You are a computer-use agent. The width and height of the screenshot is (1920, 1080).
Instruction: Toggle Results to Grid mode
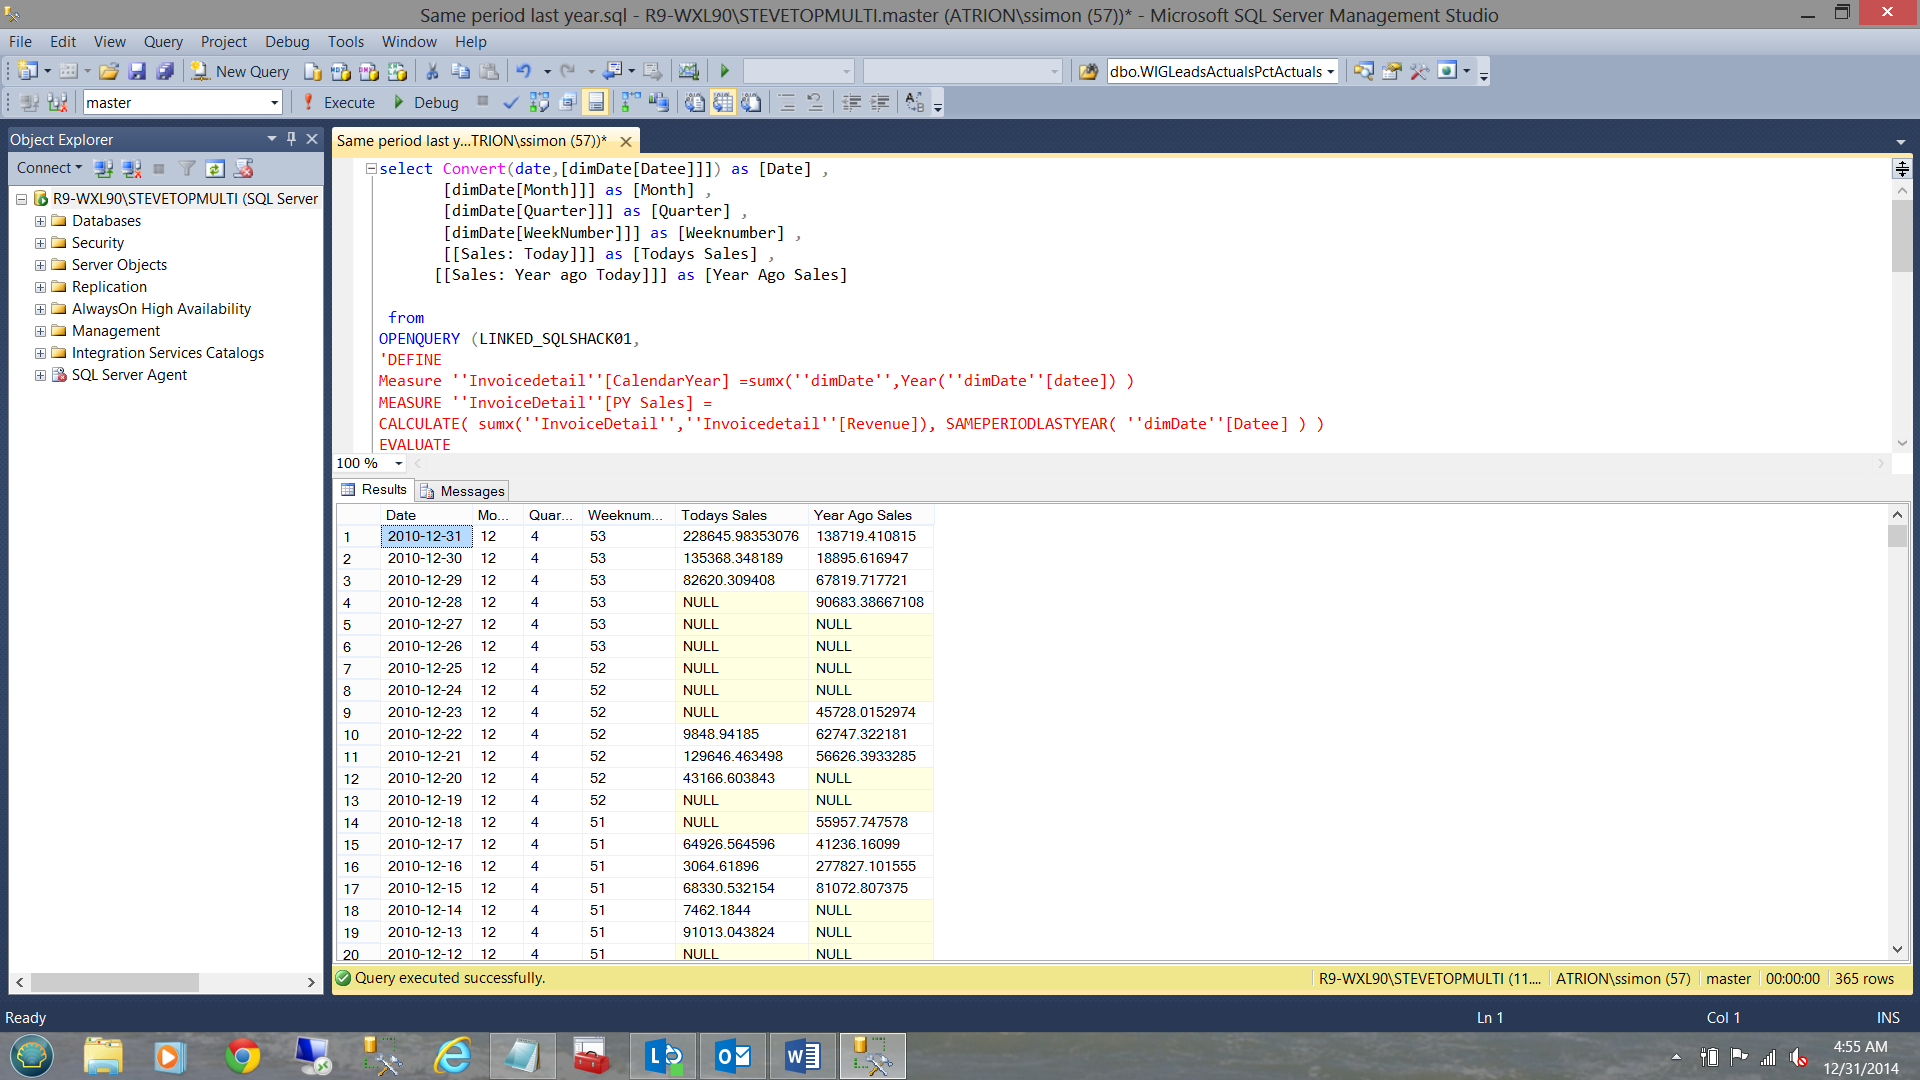[x=723, y=102]
